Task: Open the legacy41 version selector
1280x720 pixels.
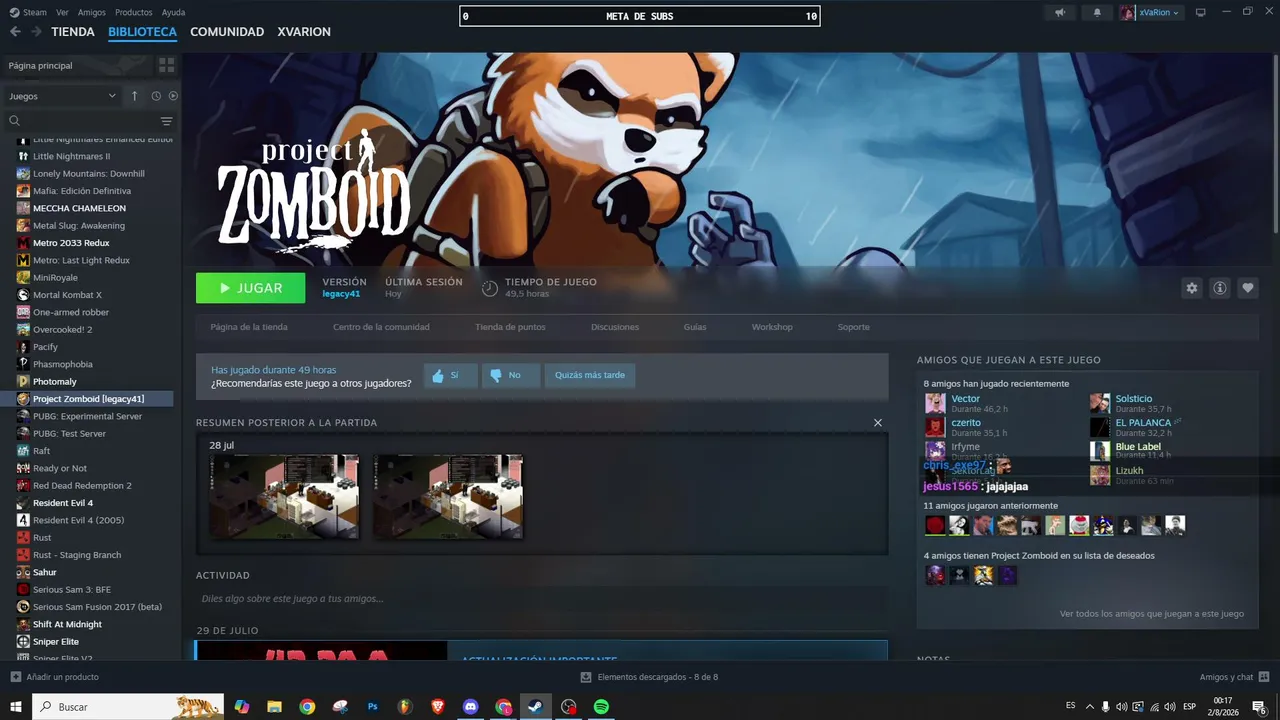Action: (x=341, y=294)
